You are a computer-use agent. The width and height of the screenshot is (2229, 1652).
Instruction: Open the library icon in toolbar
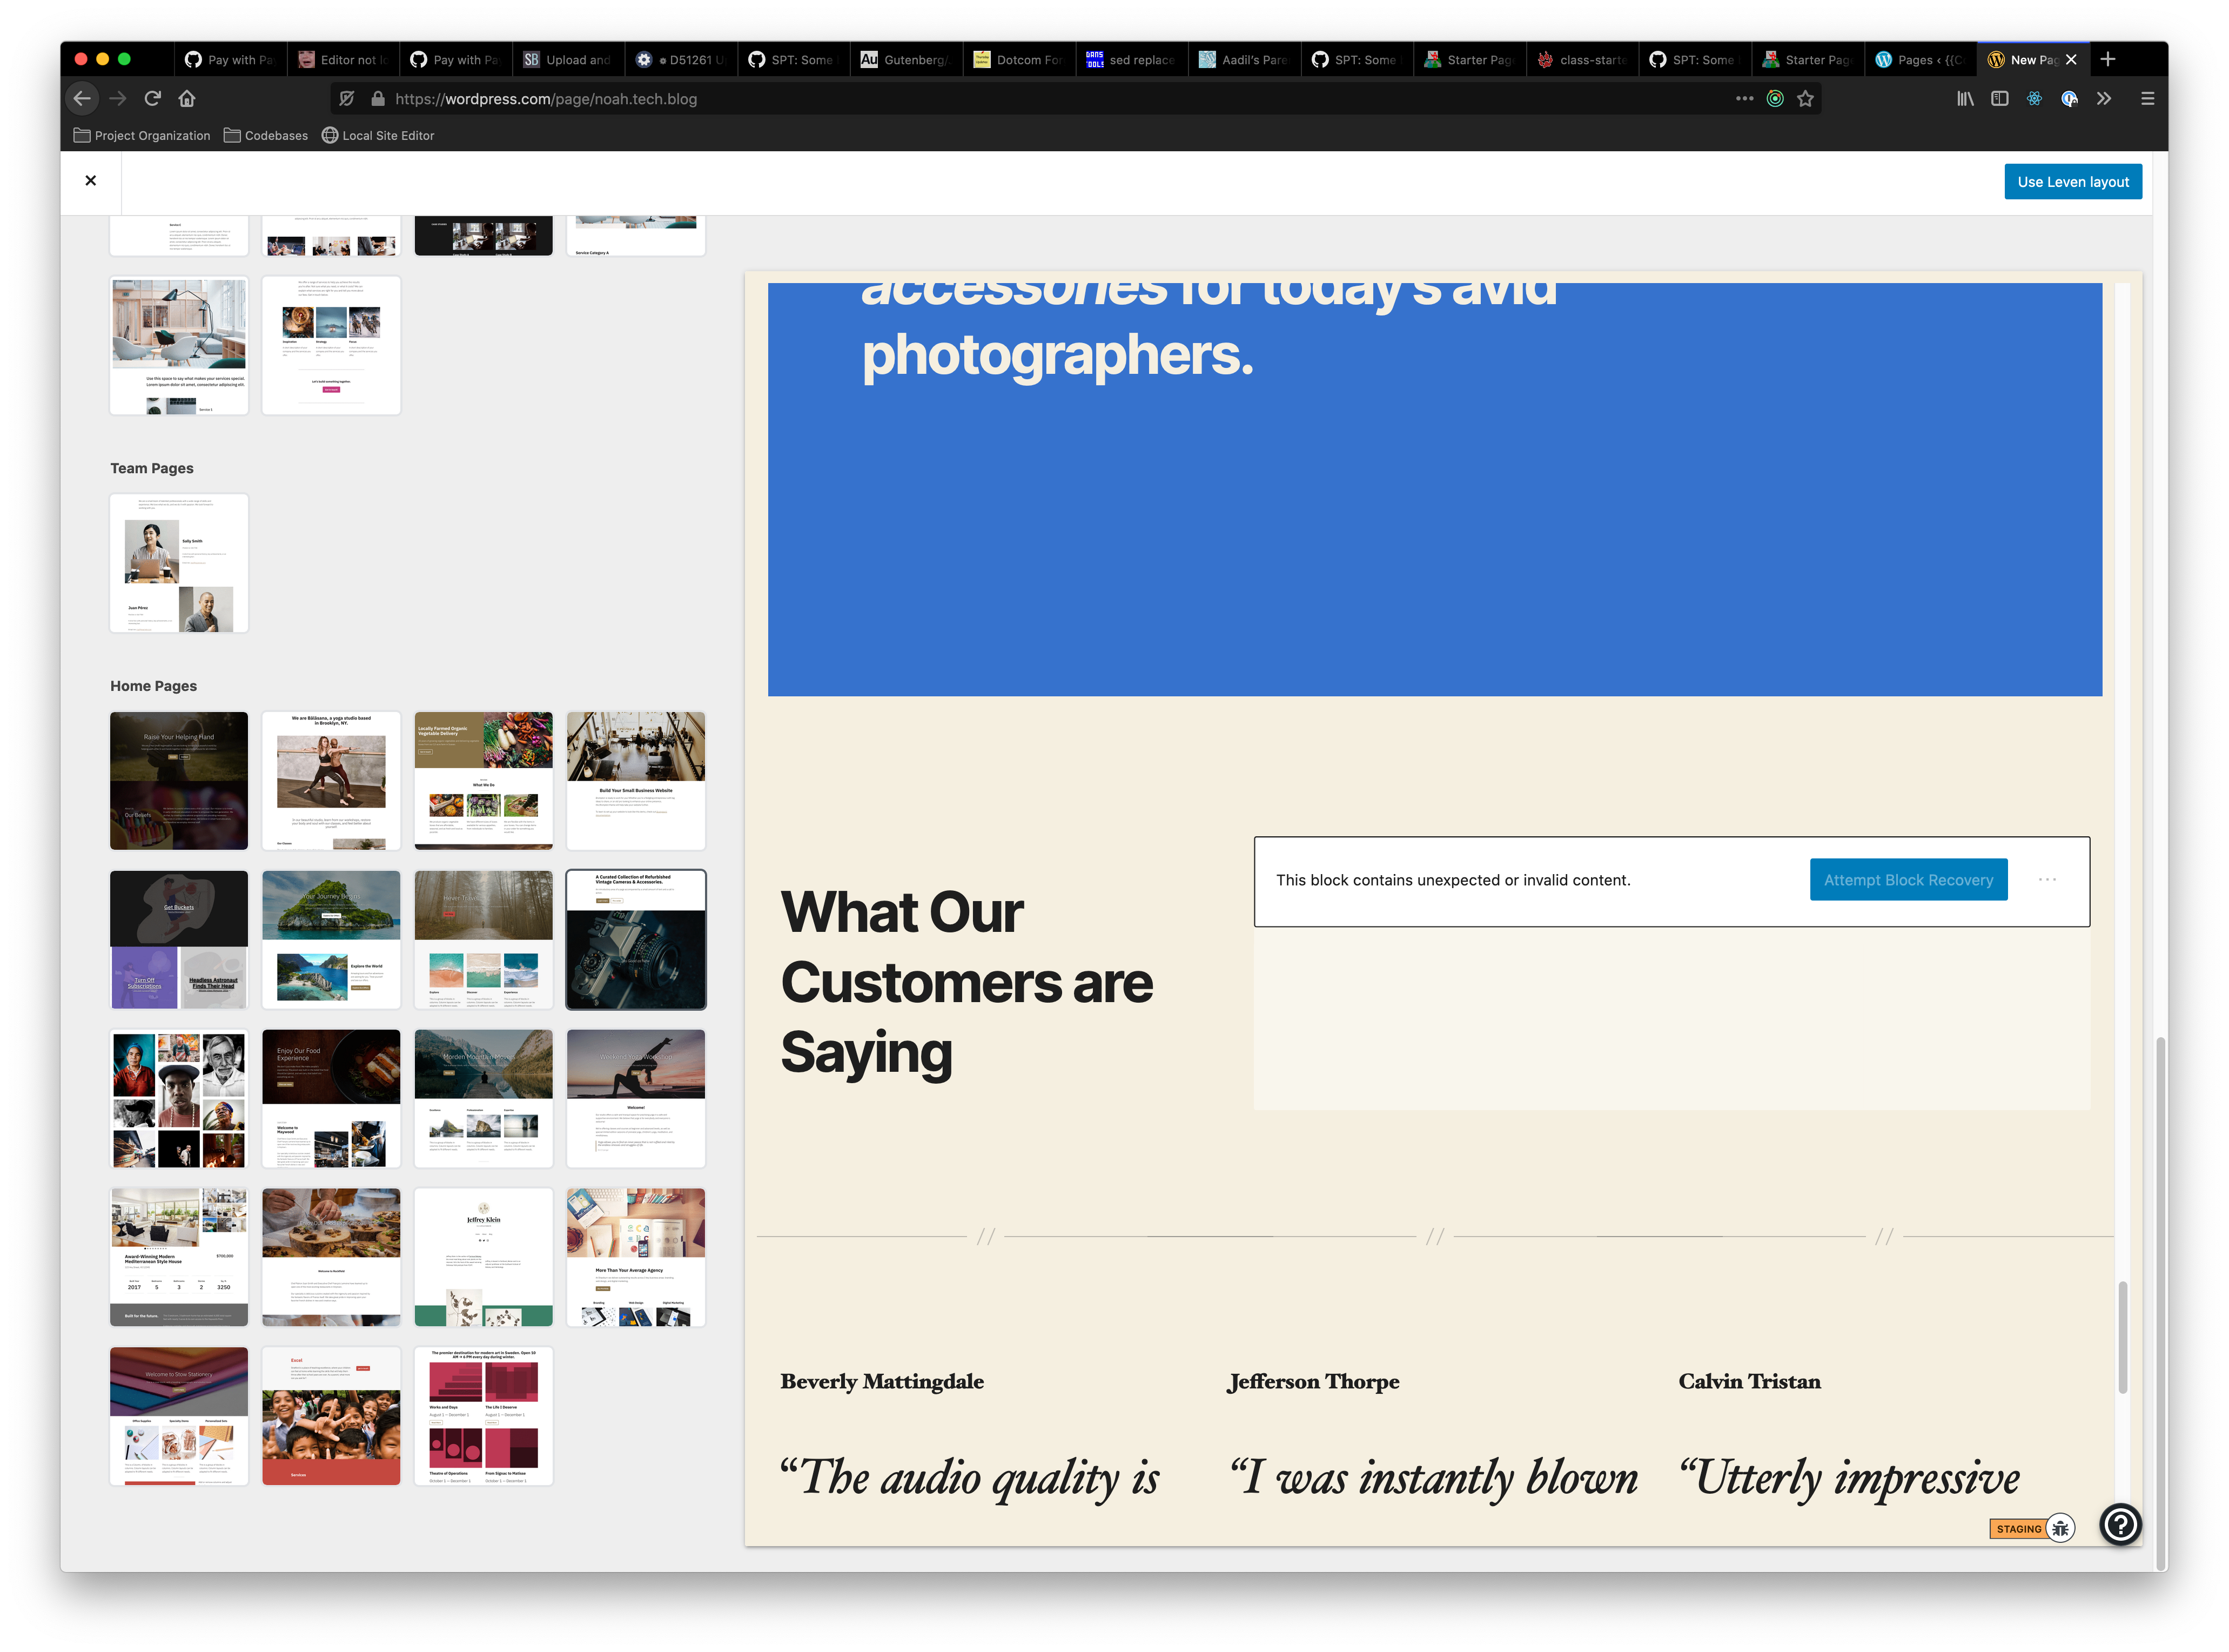[1965, 98]
